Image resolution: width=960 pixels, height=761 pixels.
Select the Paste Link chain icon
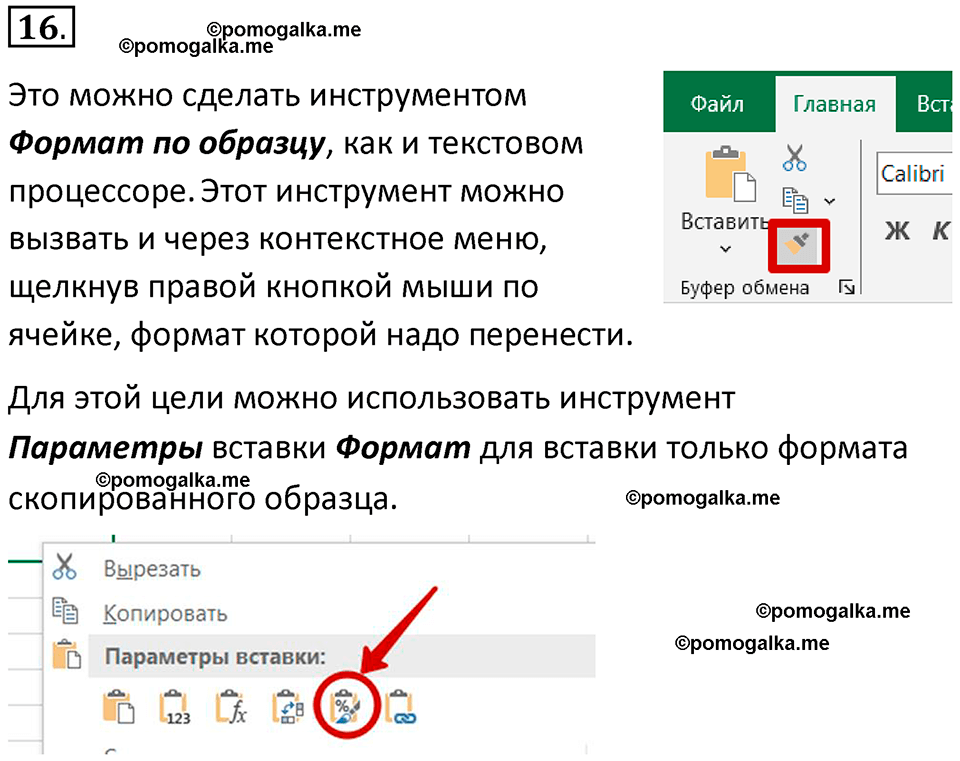pos(400,708)
